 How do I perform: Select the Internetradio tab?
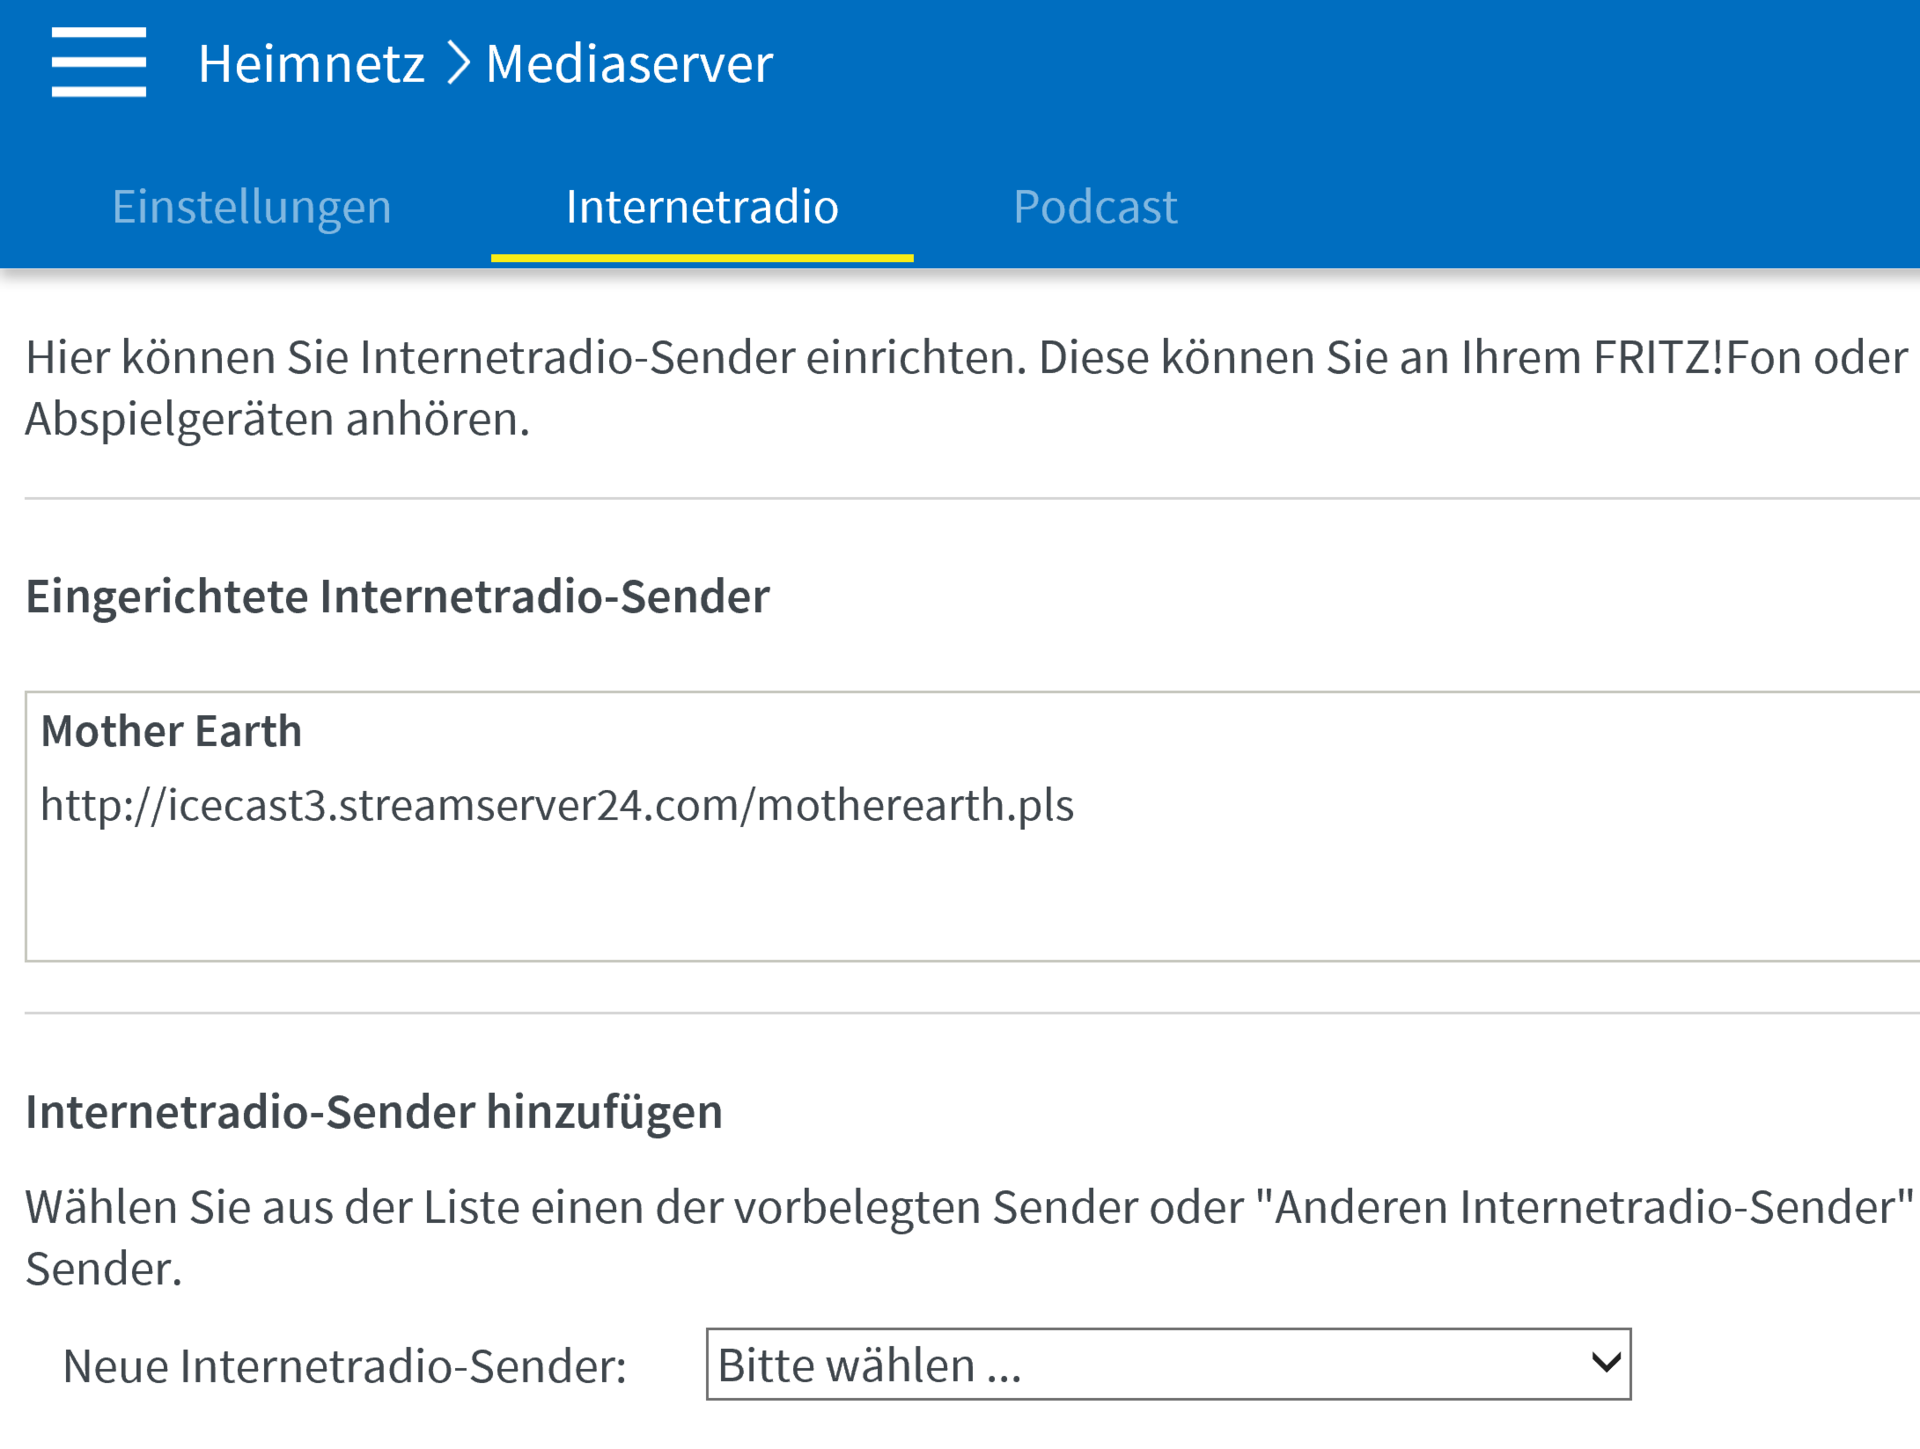(x=701, y=207)
